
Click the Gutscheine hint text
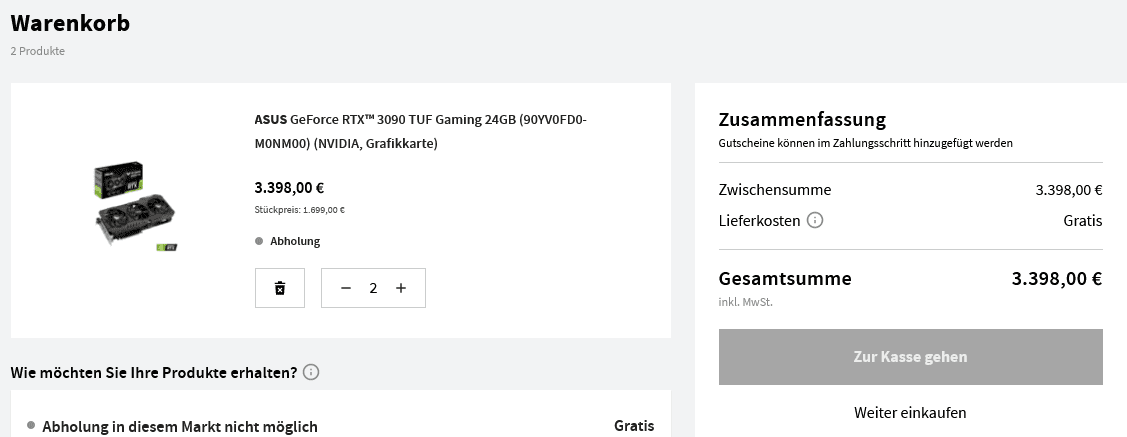(865, 143)
